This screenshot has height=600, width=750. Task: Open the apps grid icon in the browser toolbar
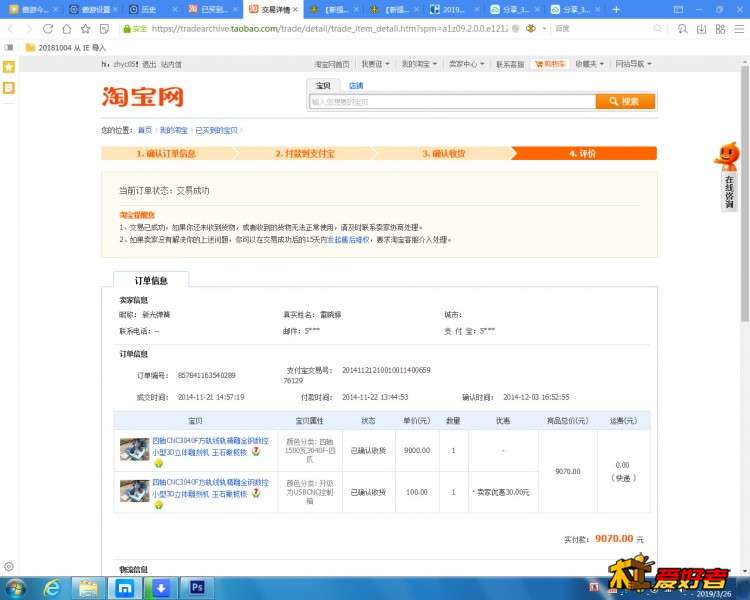point(720,29)
